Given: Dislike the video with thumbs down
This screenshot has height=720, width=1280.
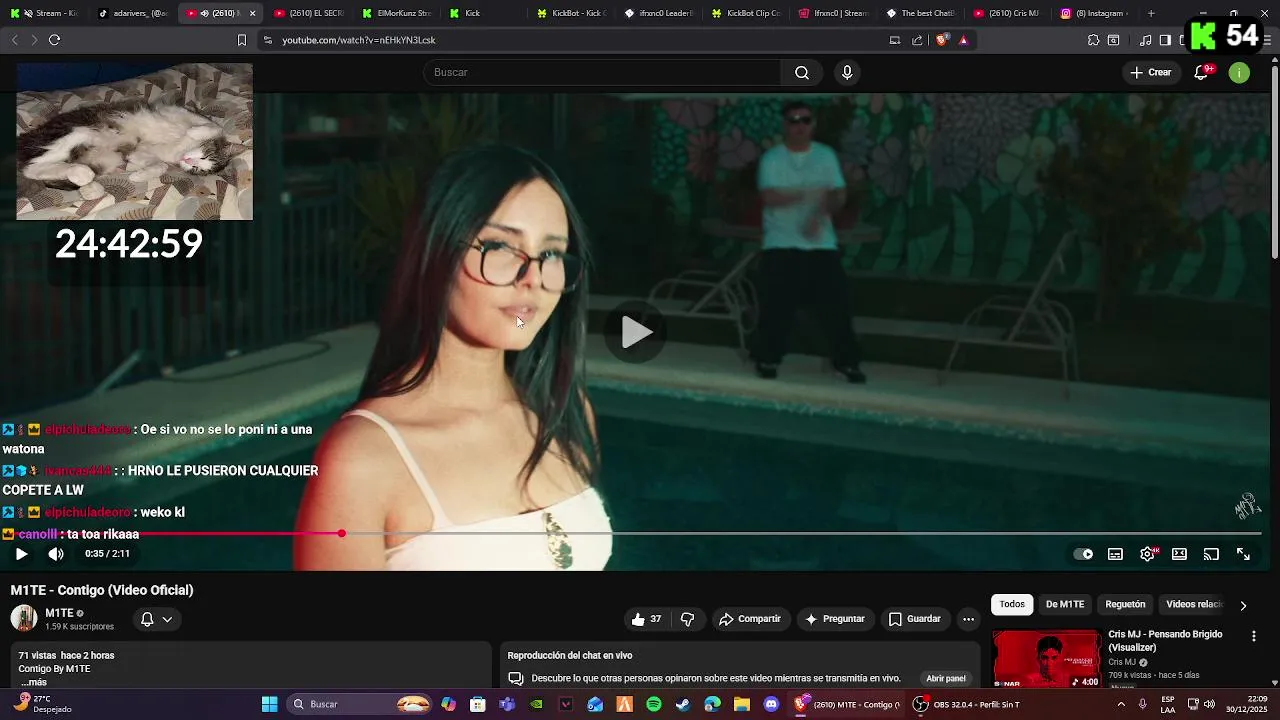Looking at the screenshot, I should (x=687, y=619).
